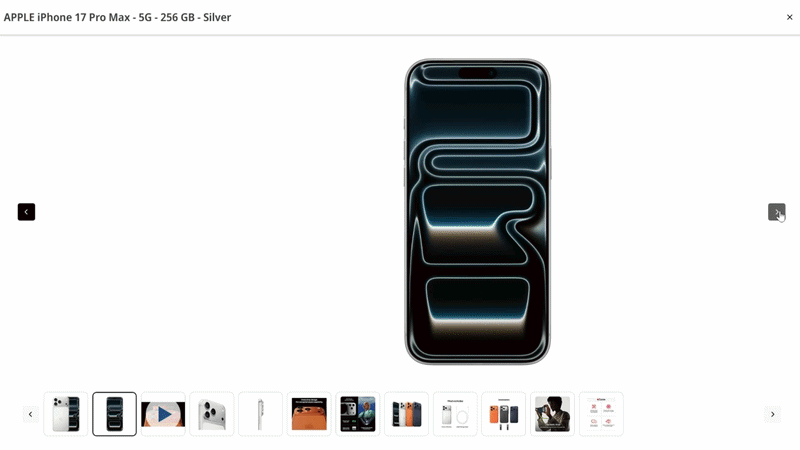Open the orange phone camera close-up thumbnail
The image size is (800, 450).
point(309,414)
